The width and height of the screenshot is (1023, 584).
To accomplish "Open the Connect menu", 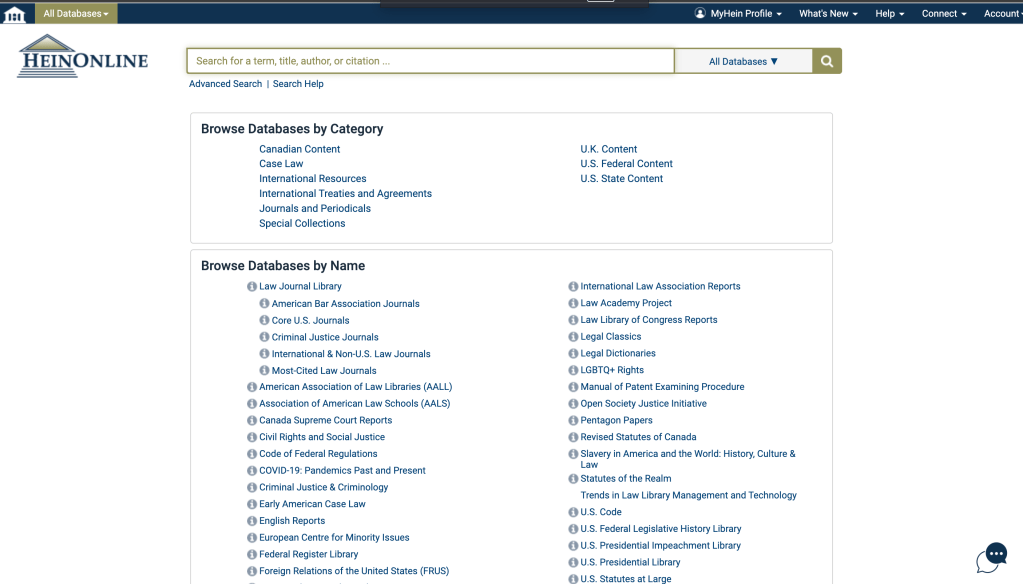I will (x=944, y=14).
